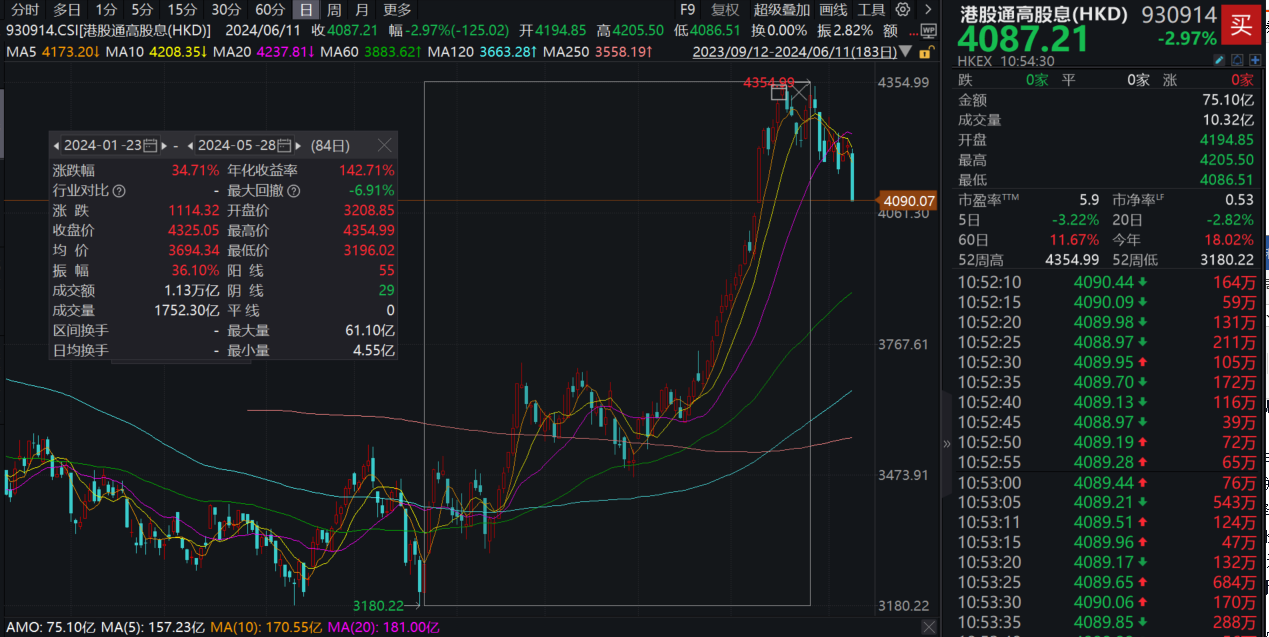
Task: Expand hidden tools via right chevron
Action: click(x=928, y=10)
